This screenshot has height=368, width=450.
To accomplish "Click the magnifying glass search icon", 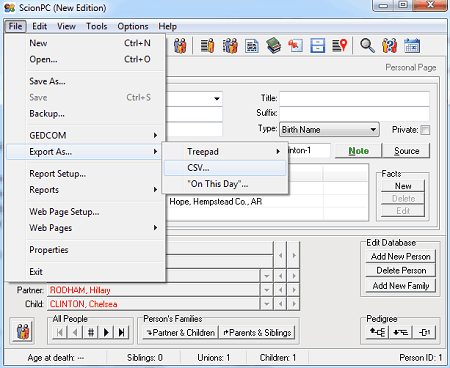I will coord(367,45).
